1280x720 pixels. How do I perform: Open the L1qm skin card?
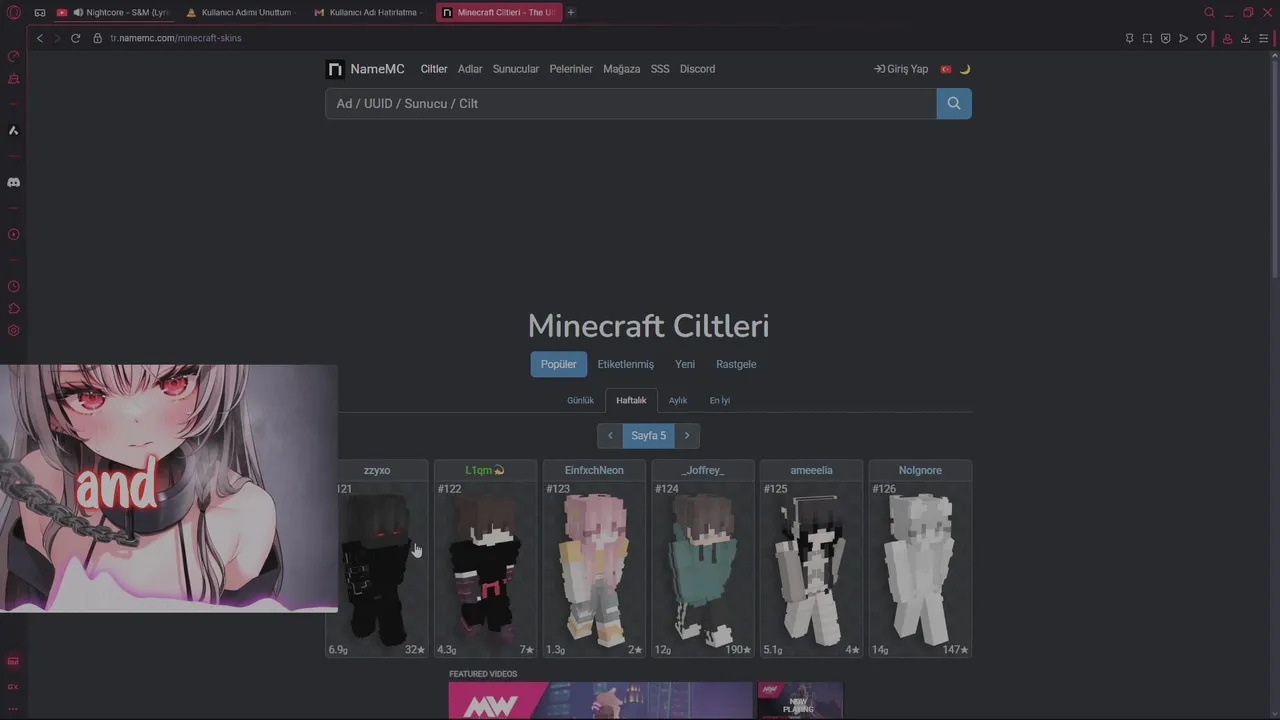pyautogui.click(x=485, y=559)
